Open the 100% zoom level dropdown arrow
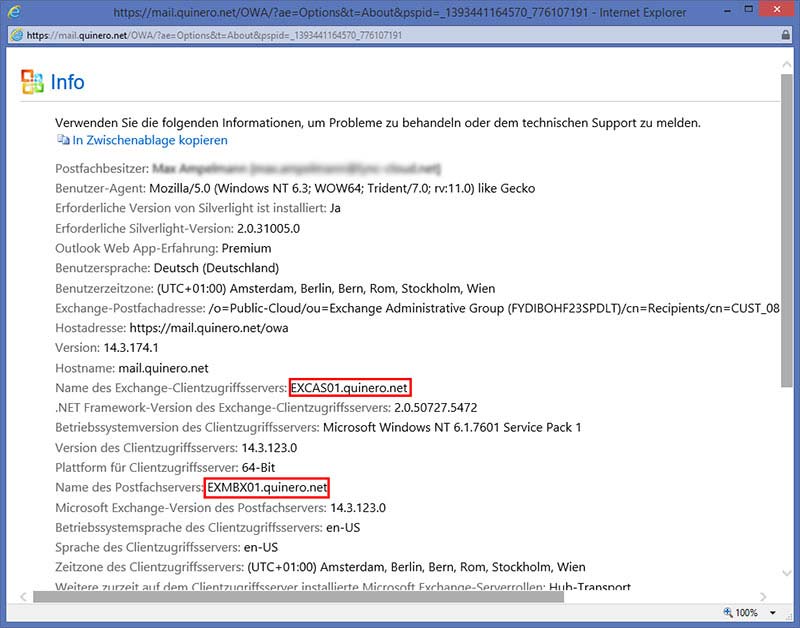Image resolution: width=800 pixels, height=628 pixels. pos(772,612)
